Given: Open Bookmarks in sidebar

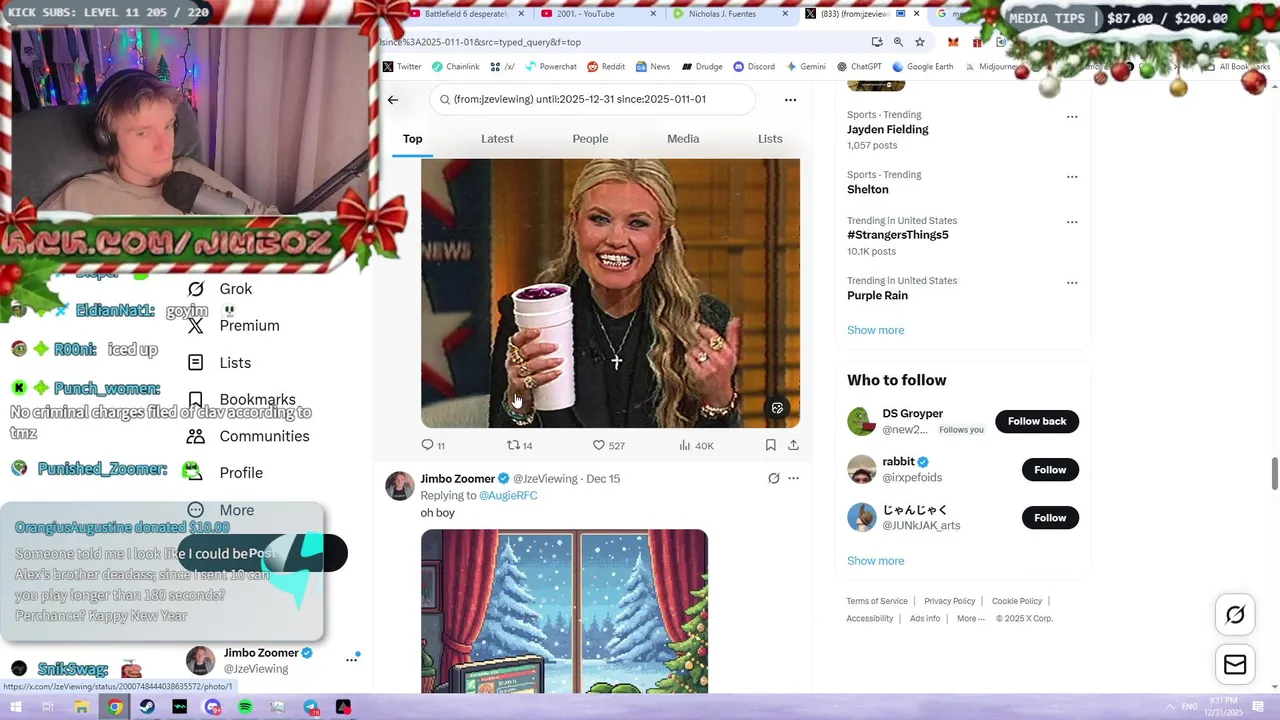Looking at the screenshot, I should [241, 399].
